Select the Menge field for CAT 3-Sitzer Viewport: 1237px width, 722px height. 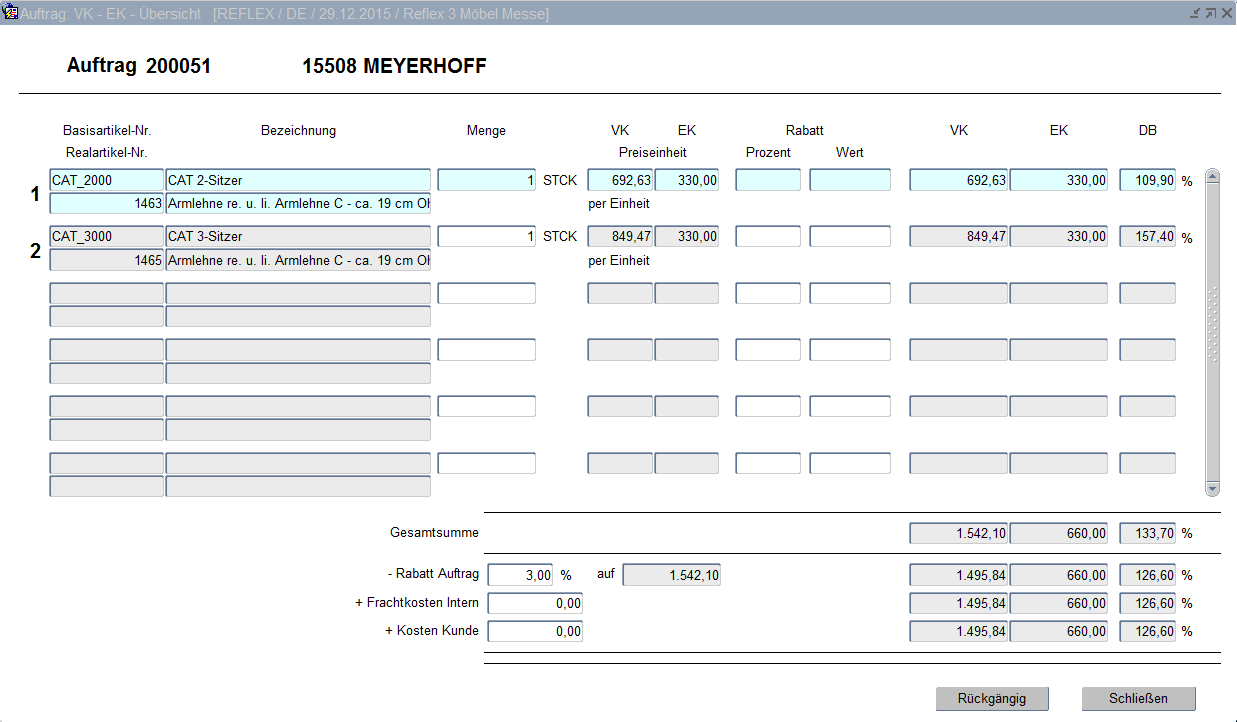click(x=487, y=236)
